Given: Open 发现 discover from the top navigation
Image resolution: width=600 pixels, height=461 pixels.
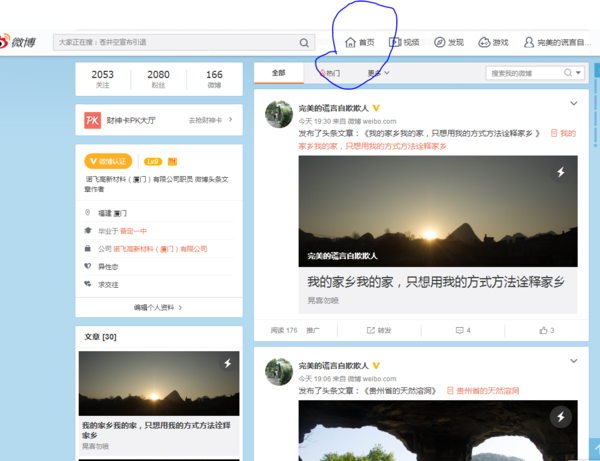Looking at the screenshot, I should pyautogui.click(x=448, y=43).
